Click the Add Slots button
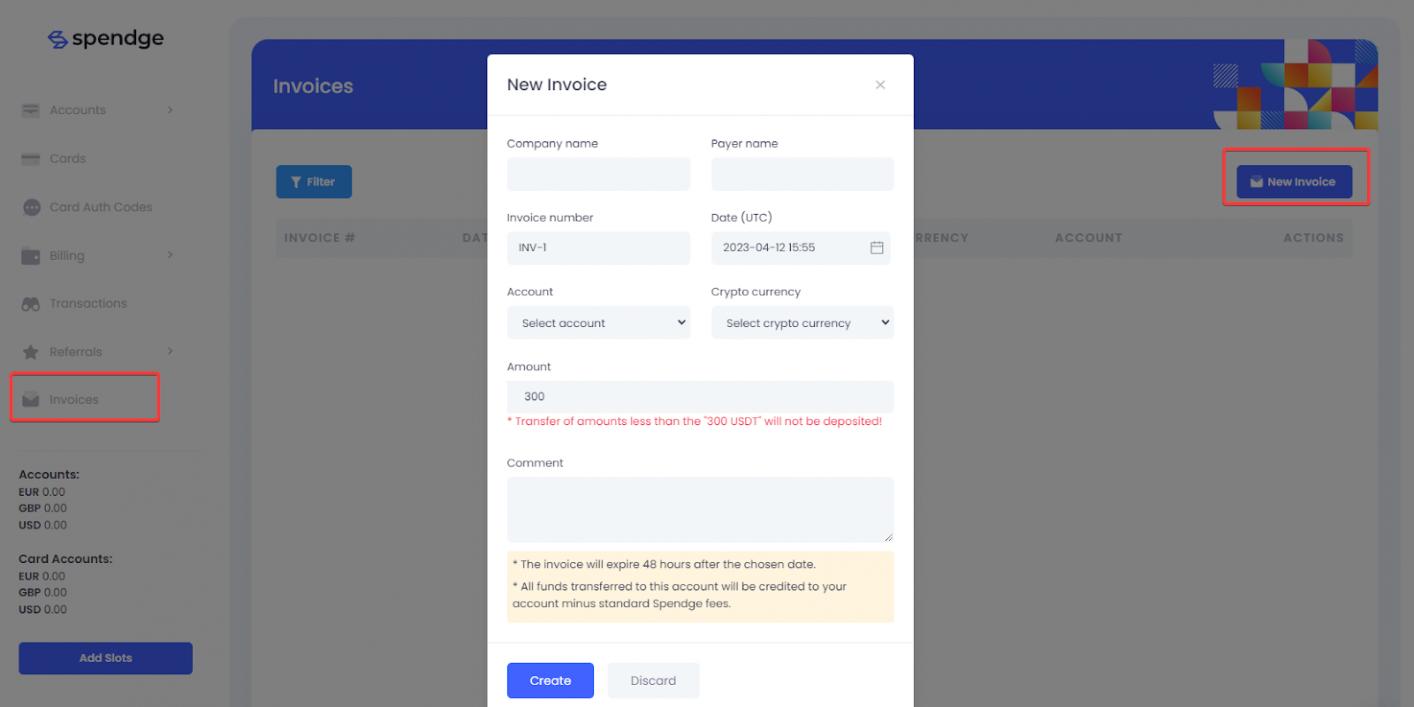The height and width of the screenshot is (707, 1414). point(106,658)
